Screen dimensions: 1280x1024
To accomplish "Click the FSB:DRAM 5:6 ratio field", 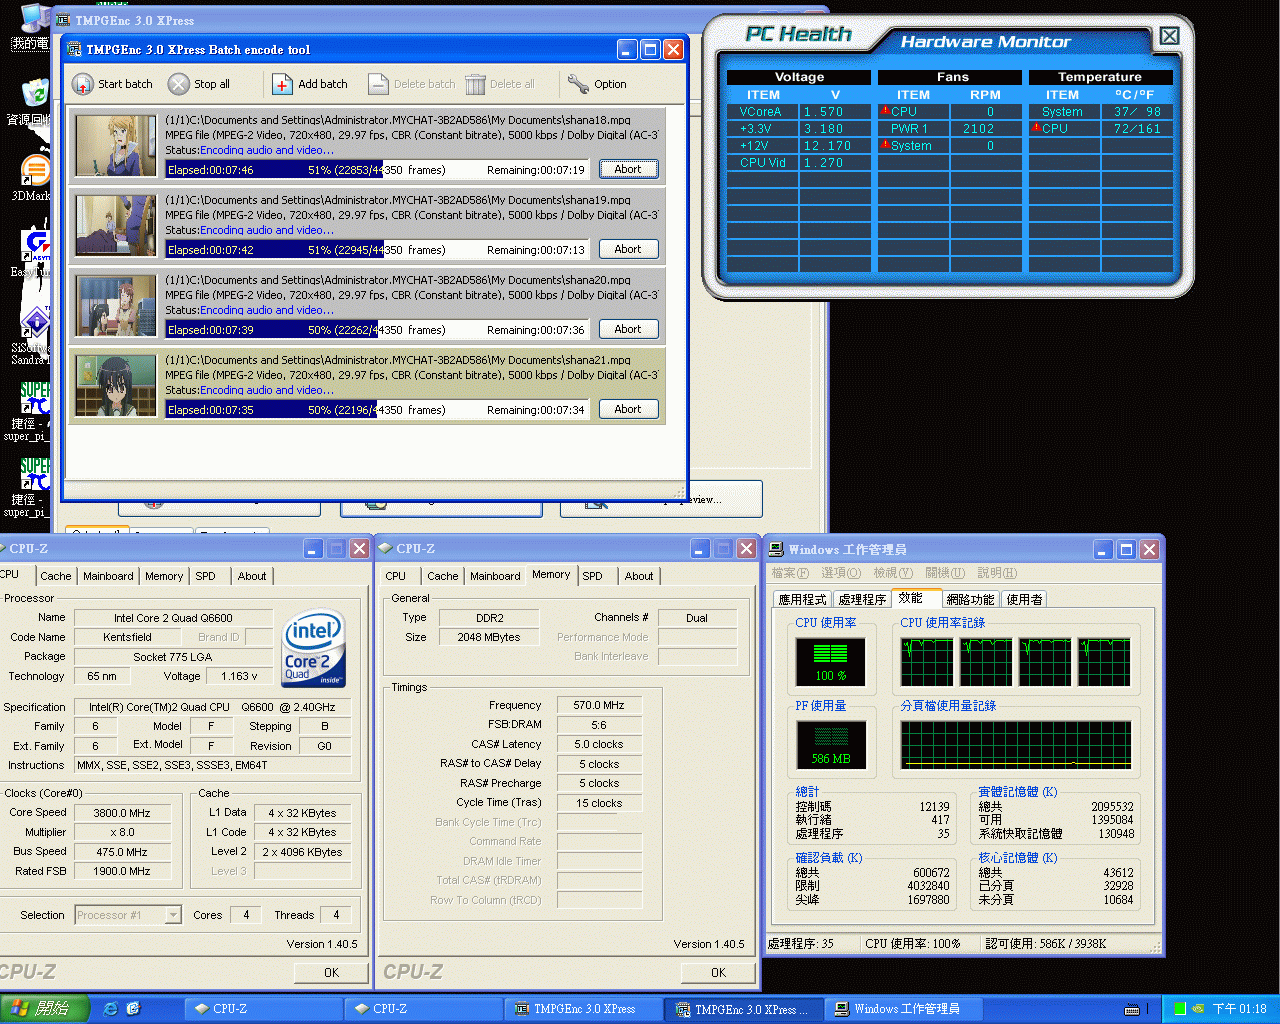I will tap(599, 725).
